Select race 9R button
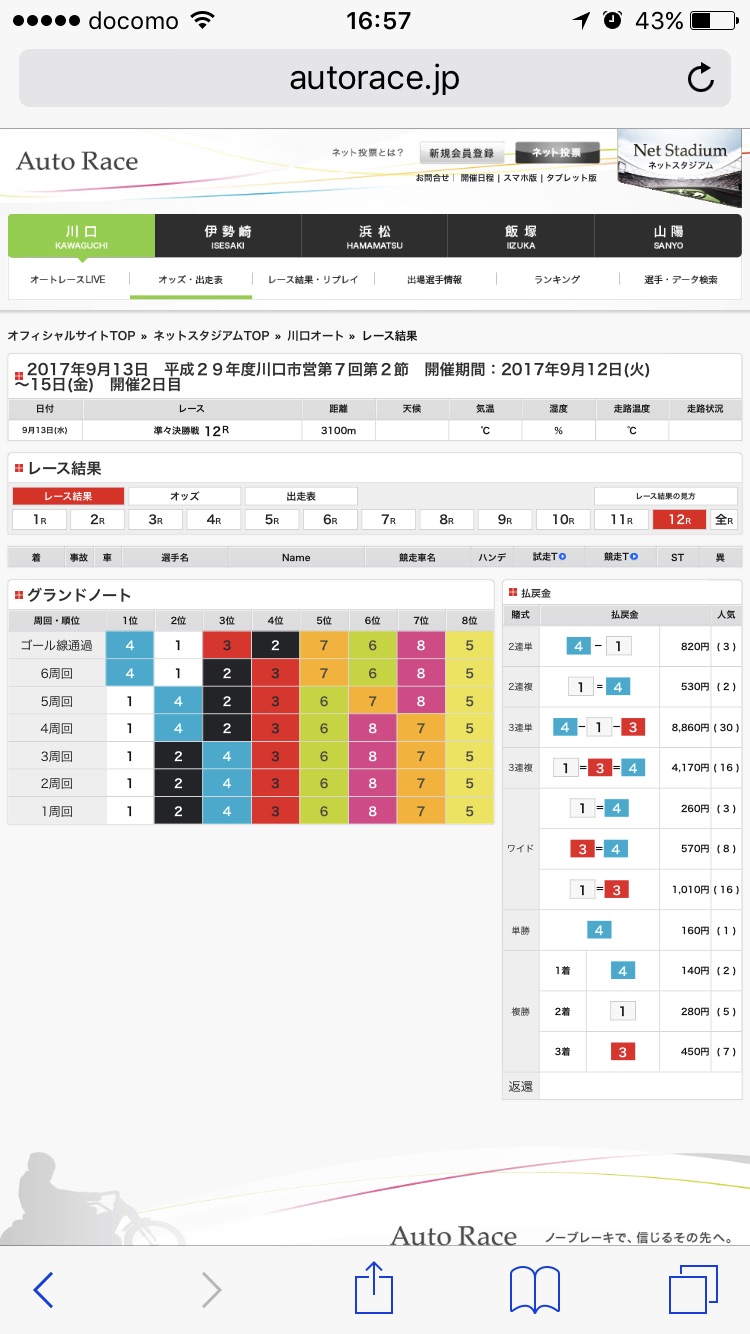This screenshot has width=750, height=1334. coord(505,520)
